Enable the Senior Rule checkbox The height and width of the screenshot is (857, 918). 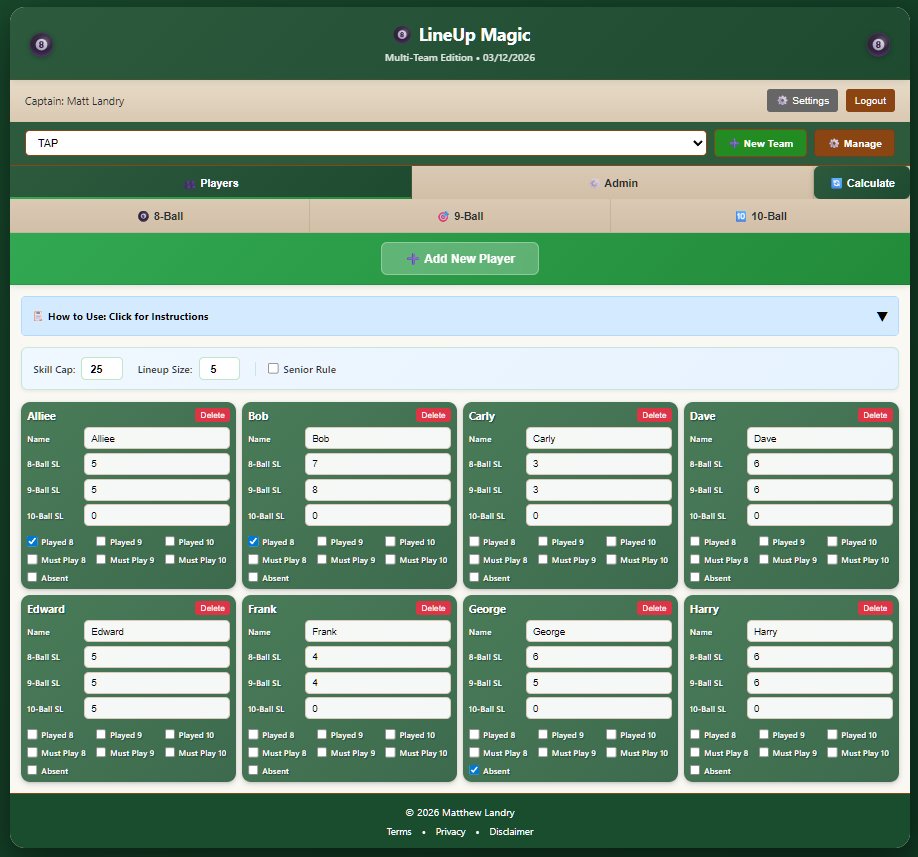click(272, 368)
